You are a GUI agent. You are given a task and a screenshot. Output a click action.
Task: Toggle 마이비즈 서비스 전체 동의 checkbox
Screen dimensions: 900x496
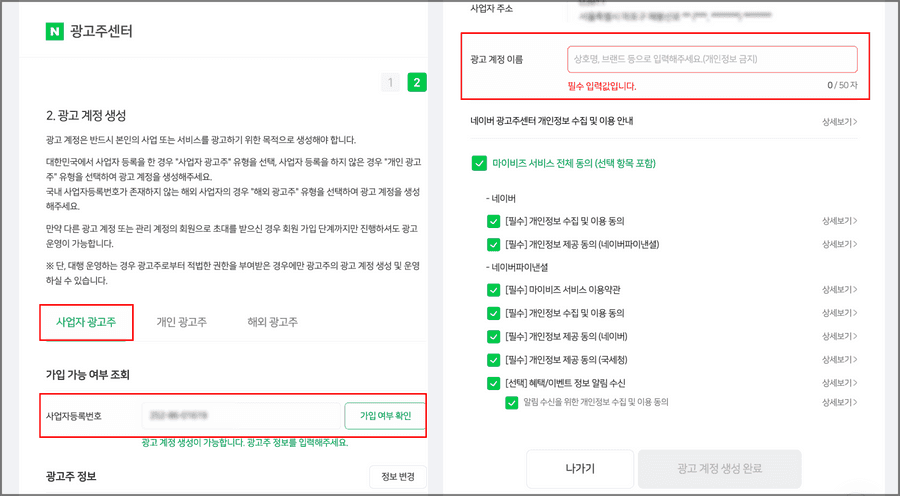point(479,164)
